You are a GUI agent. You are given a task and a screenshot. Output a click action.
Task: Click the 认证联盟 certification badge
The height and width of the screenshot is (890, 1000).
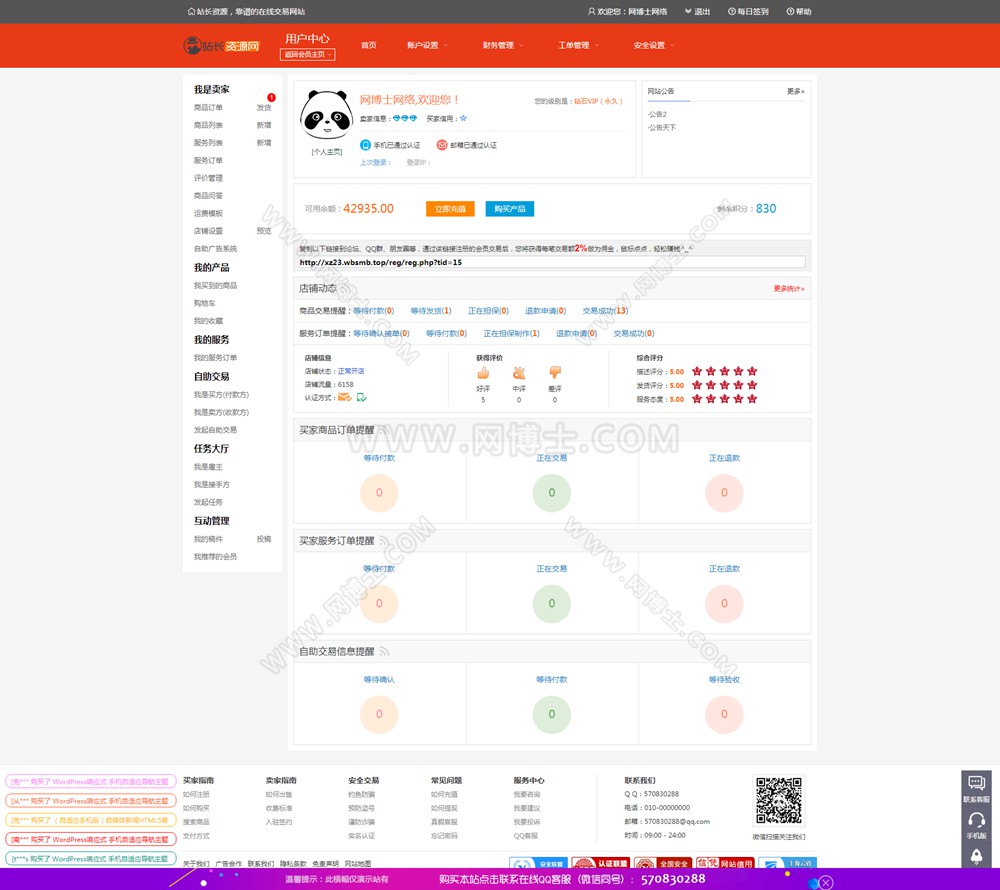(x=600, y=863)
